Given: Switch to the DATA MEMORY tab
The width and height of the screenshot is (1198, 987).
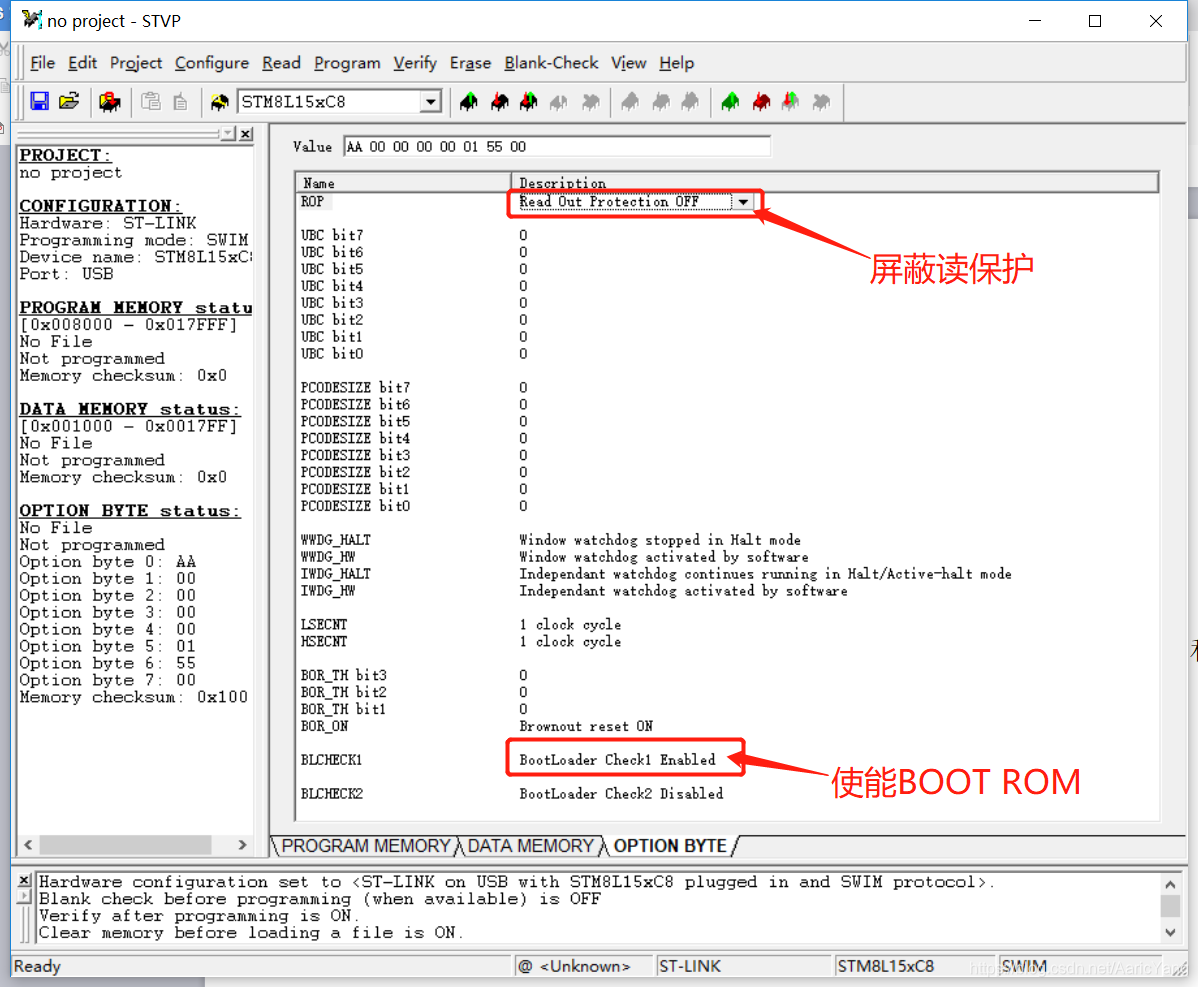Looking at the screenshot, I should click(x=530, y=846).
